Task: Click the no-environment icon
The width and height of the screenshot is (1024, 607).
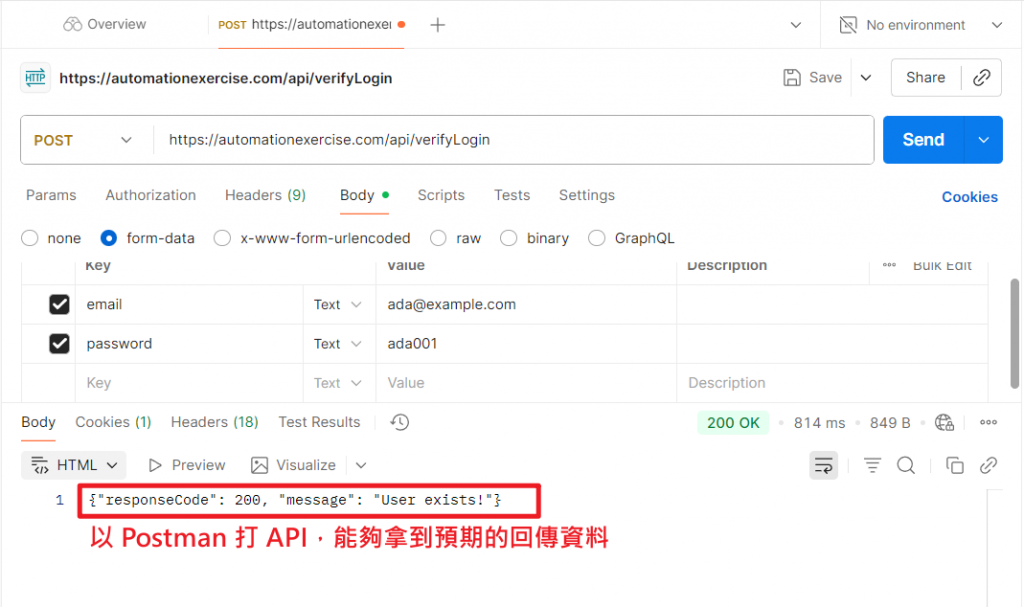Action: pyautogui.click(x=848, y=25)
